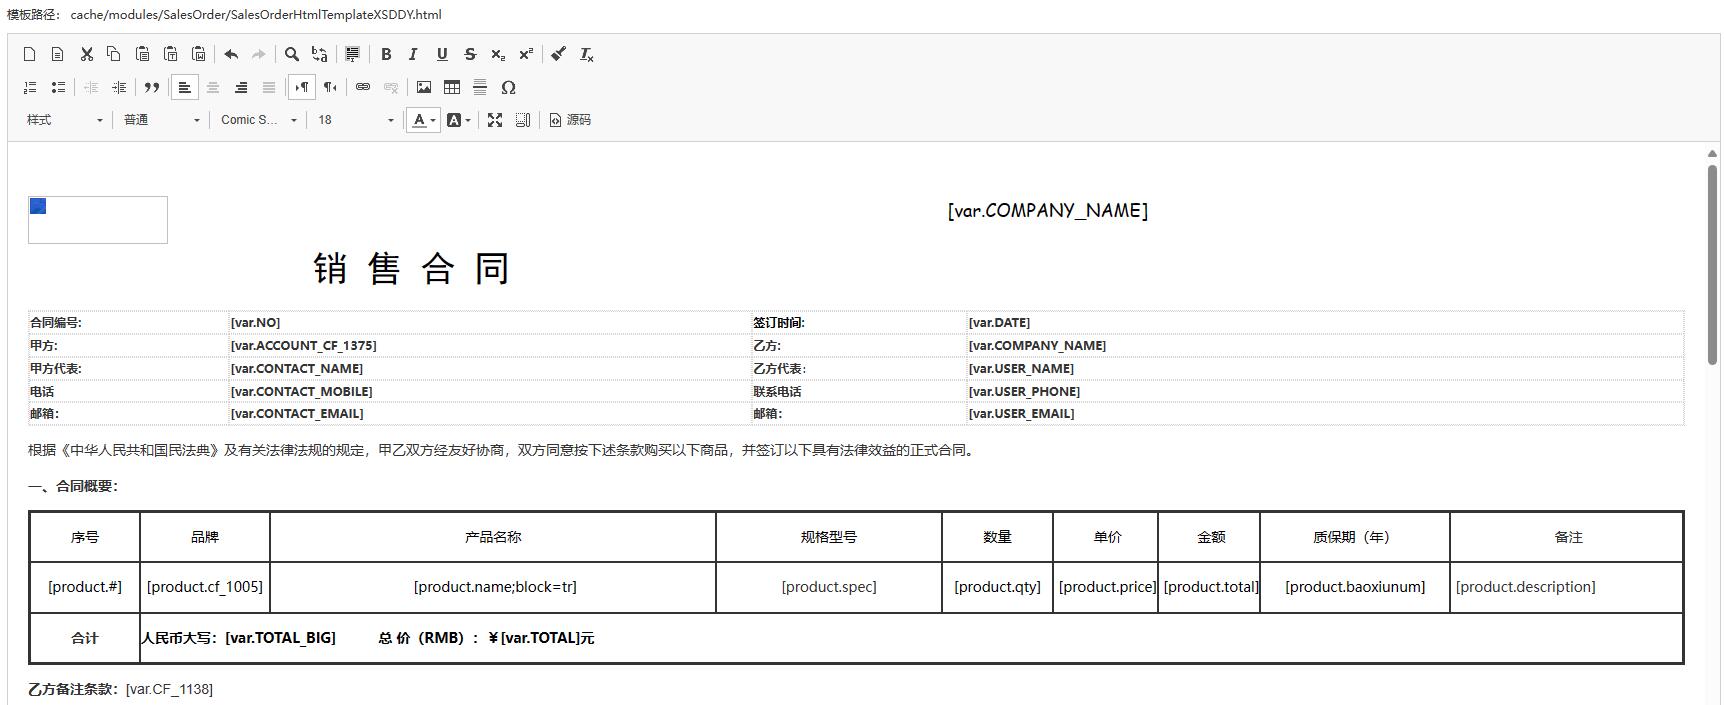The height and width of the screenshot is (705, 1724).
Task: Click the 源码 source button
Action: click(x=570, y=120)
